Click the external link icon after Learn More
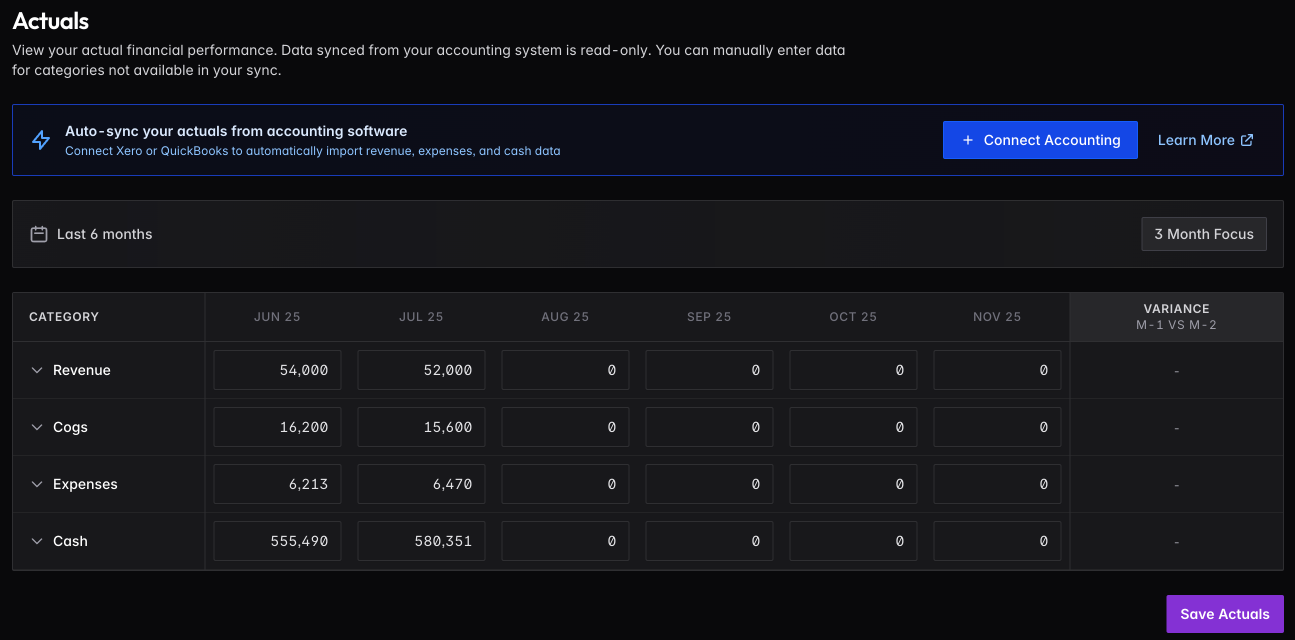The width and height of the screenshot is (1295, 640). [x=1247, y=140]
